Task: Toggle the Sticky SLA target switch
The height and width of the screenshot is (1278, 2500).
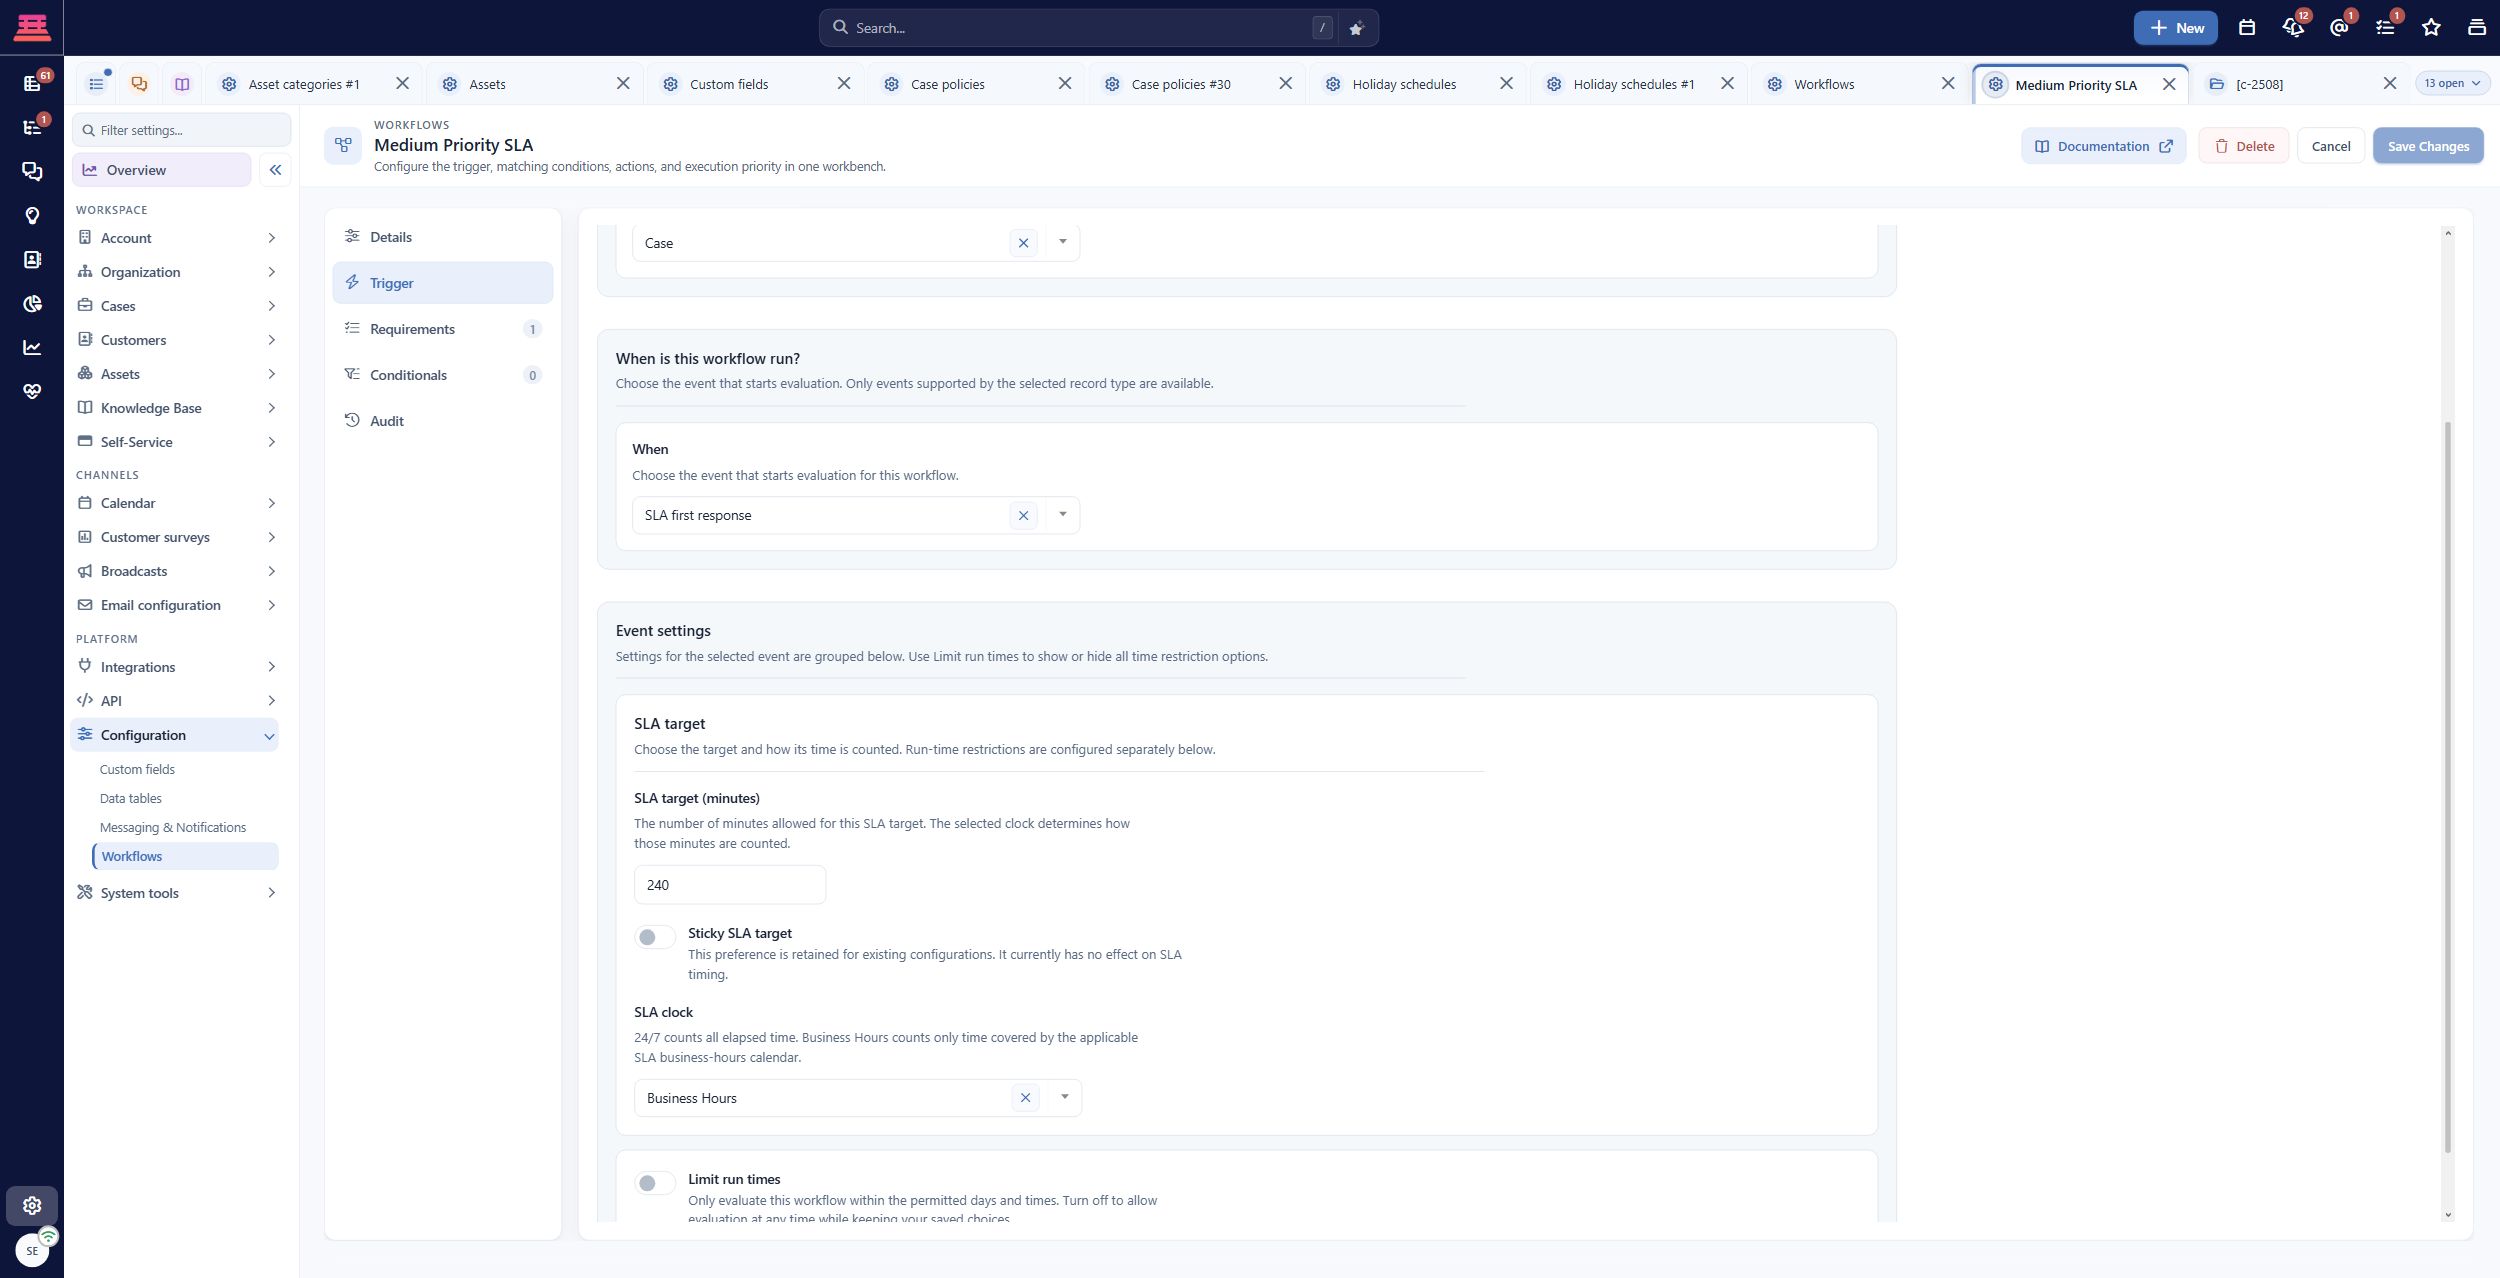Action: click(x=655, y=937)
